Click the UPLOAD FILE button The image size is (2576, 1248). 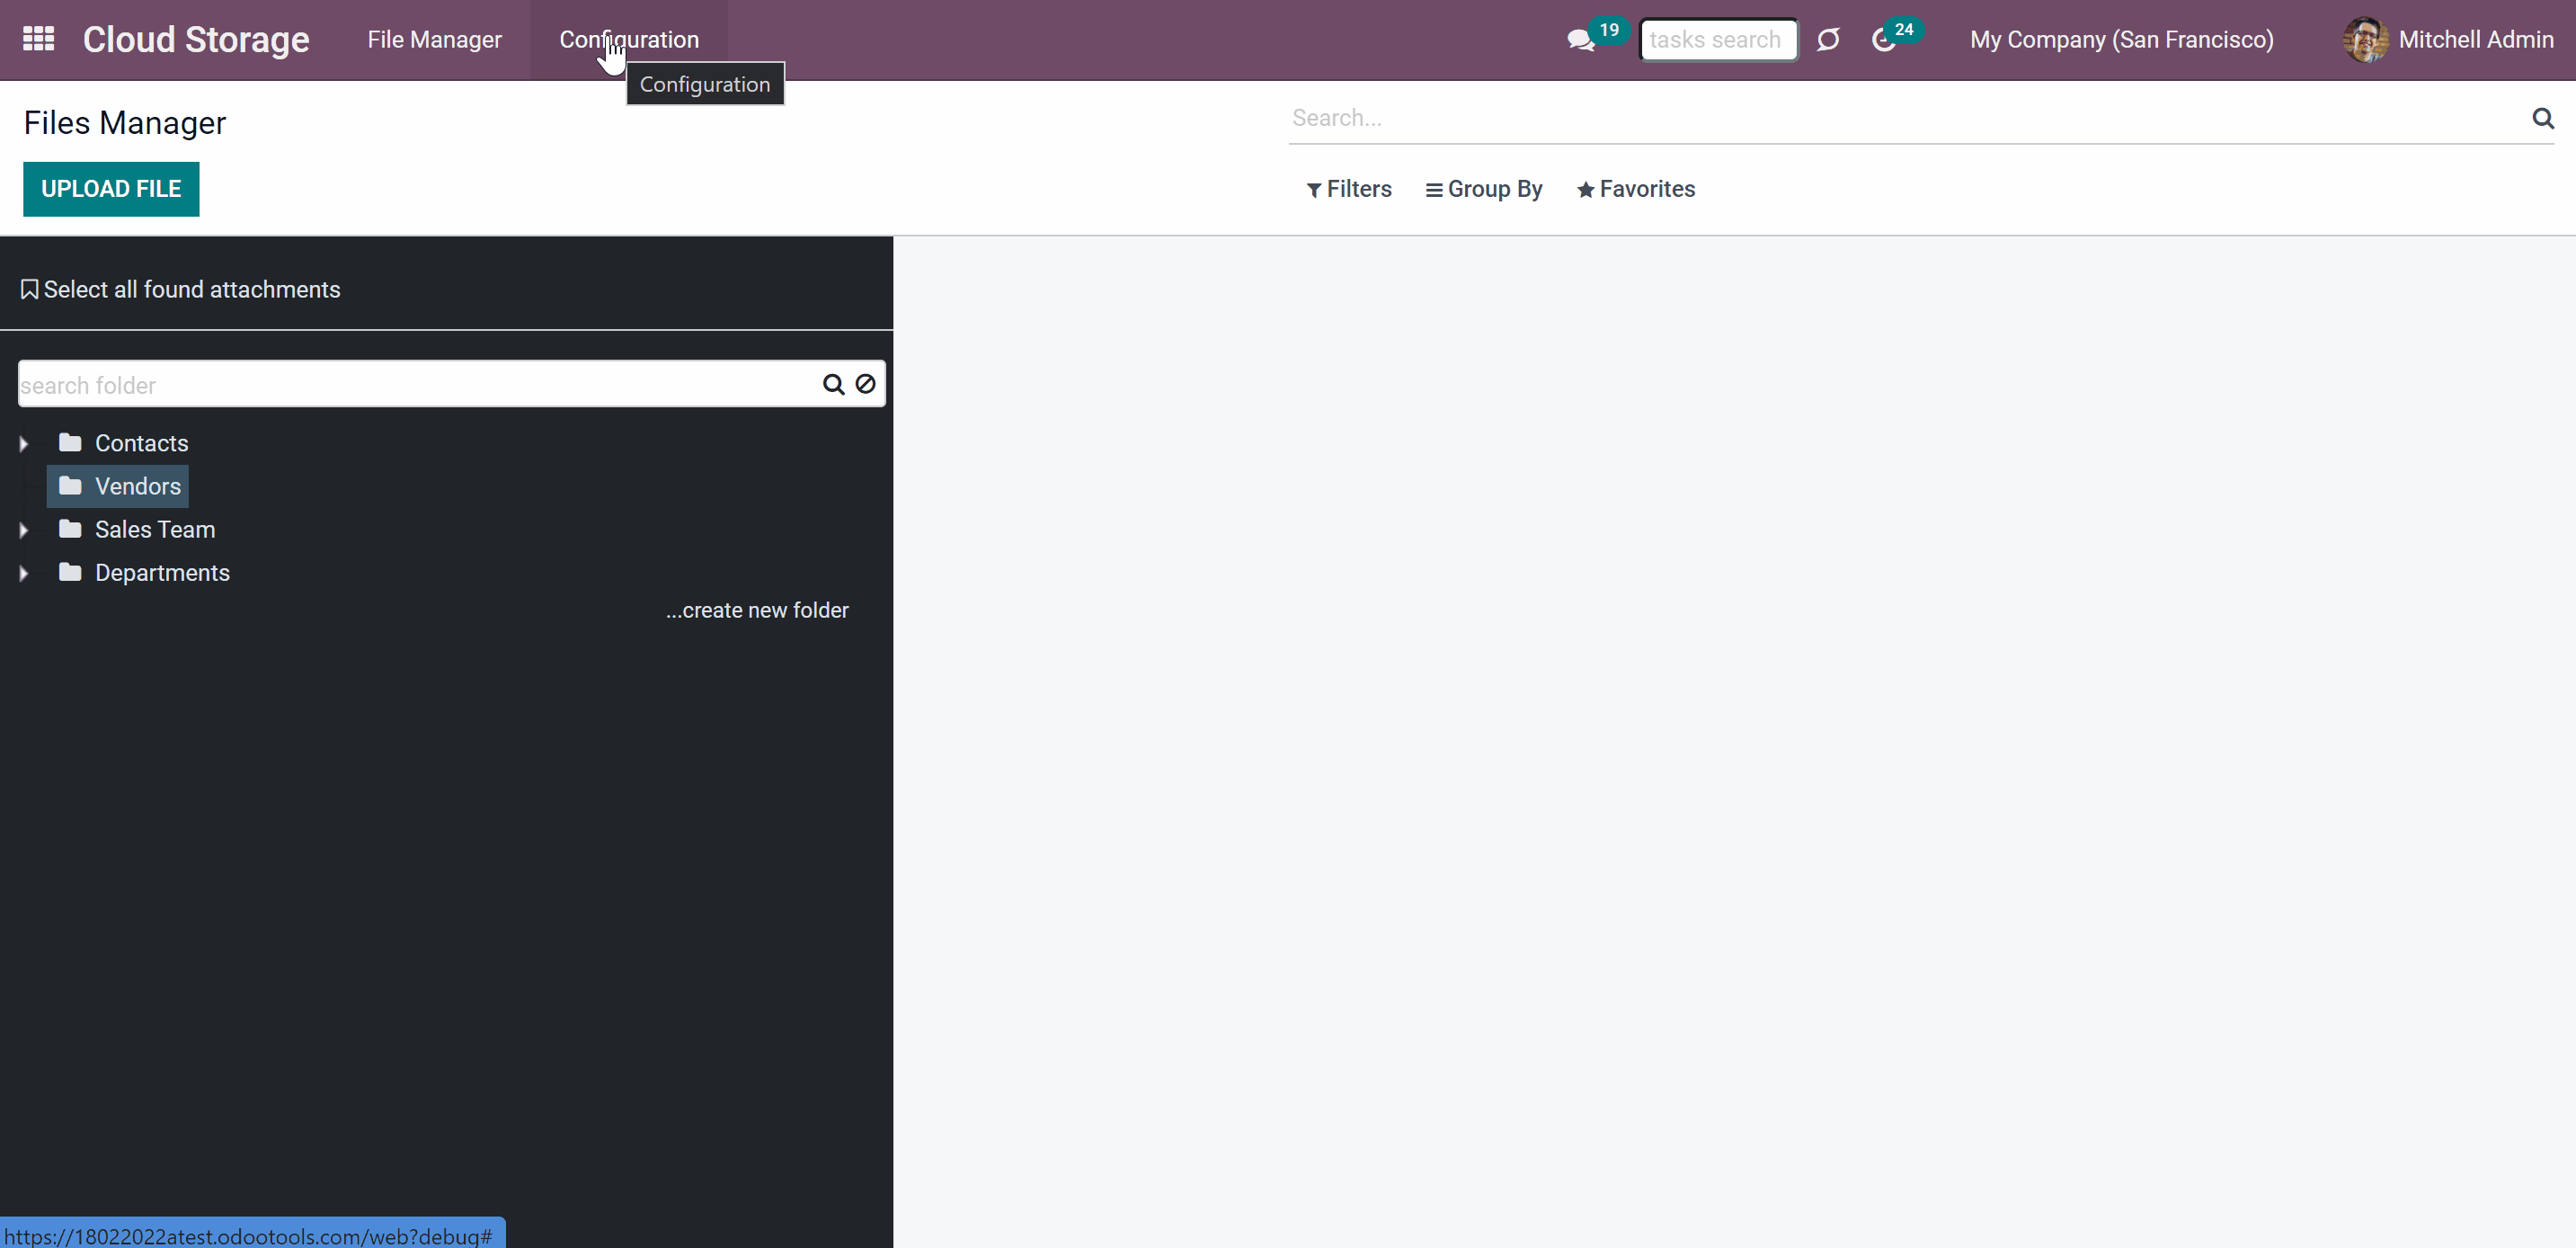point(111,189)
